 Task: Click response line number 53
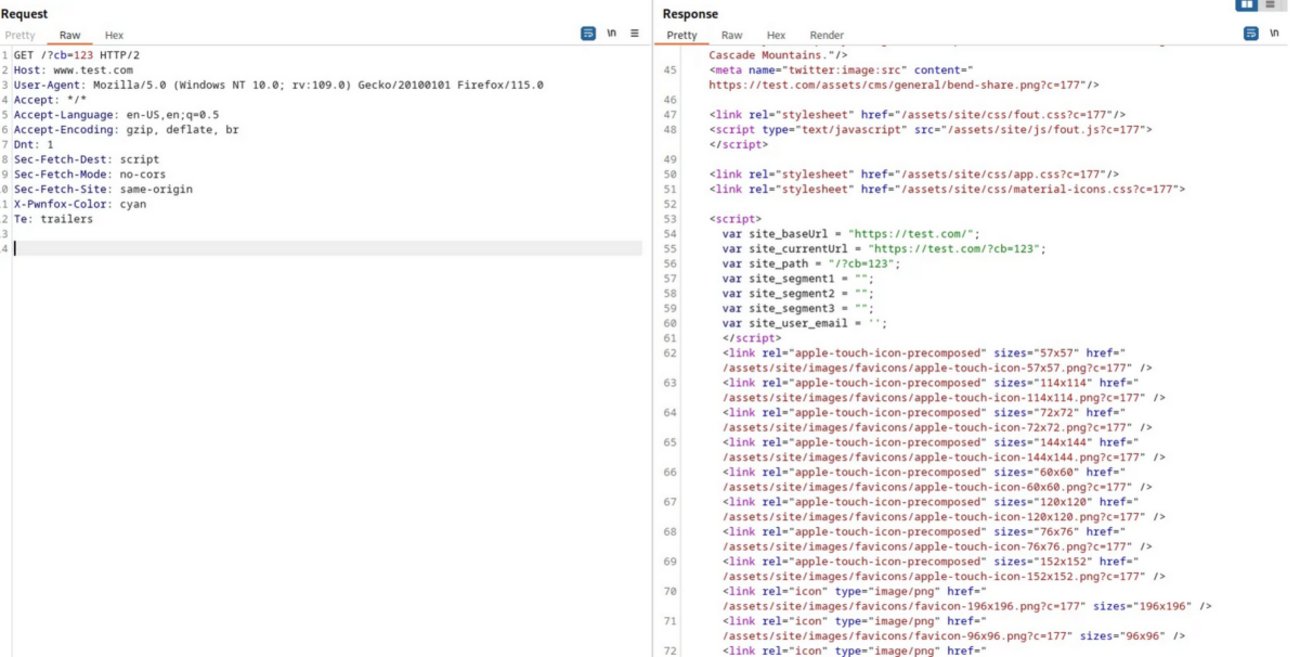[670, 219]
